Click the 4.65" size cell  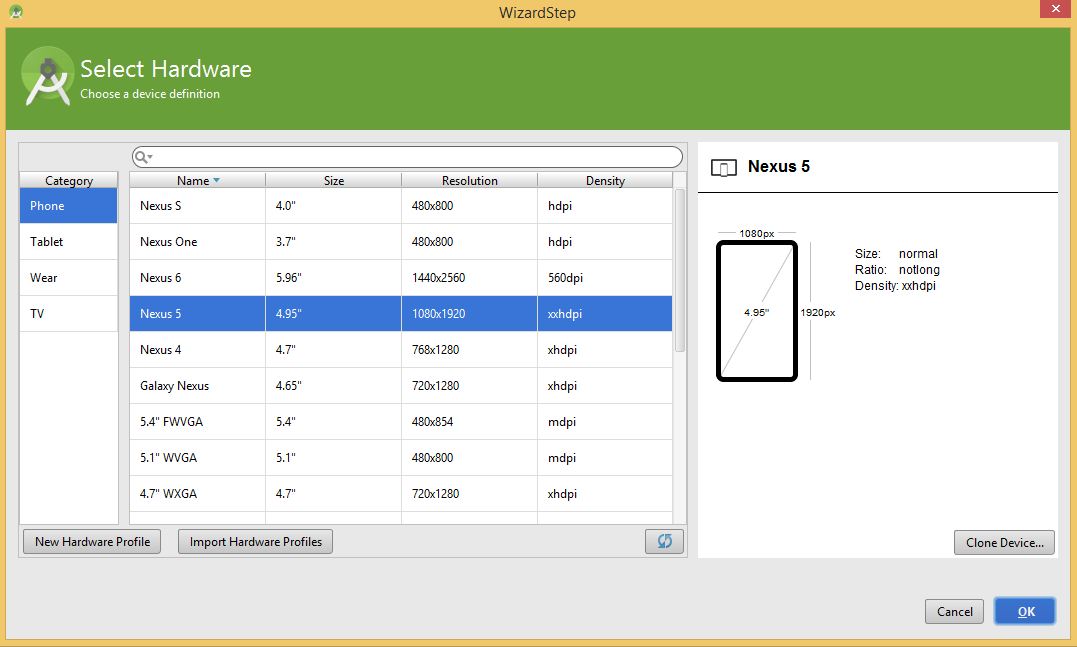tap(334, 385)
